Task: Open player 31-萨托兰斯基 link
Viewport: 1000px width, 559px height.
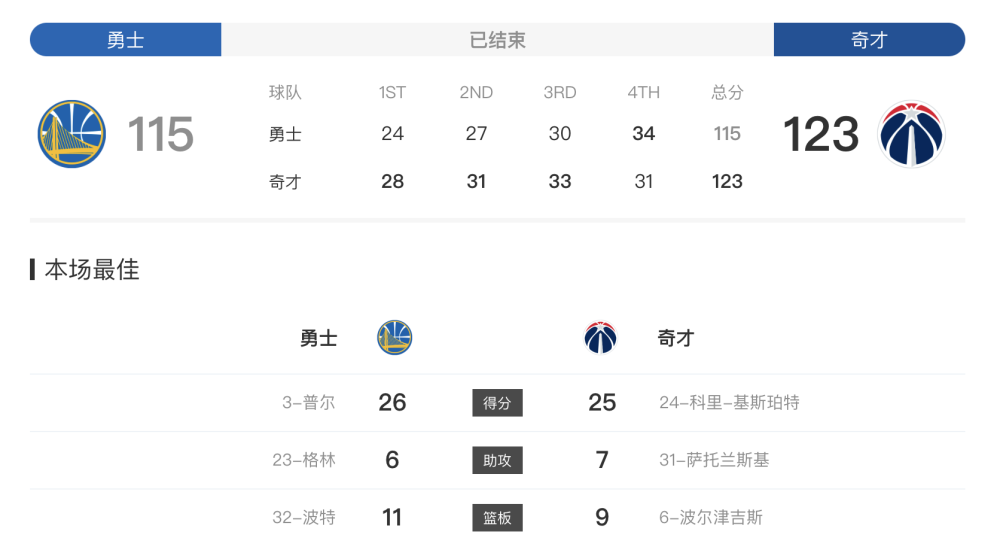Action: point(714,460)
